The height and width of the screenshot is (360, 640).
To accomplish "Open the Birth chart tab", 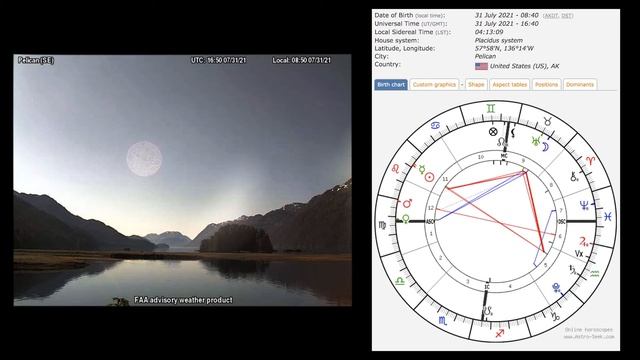I will pyautogui.click(x=391, y=84).
